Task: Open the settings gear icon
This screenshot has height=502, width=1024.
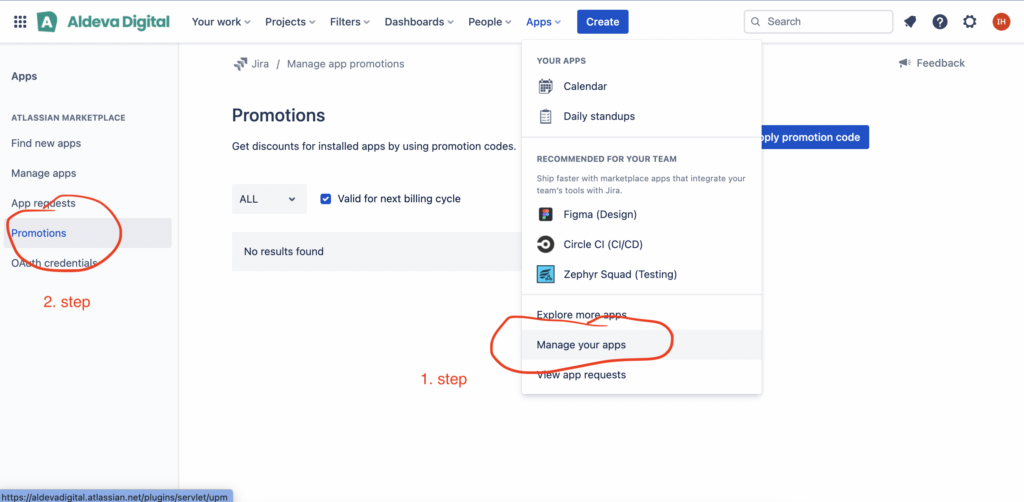Action: 970,22
